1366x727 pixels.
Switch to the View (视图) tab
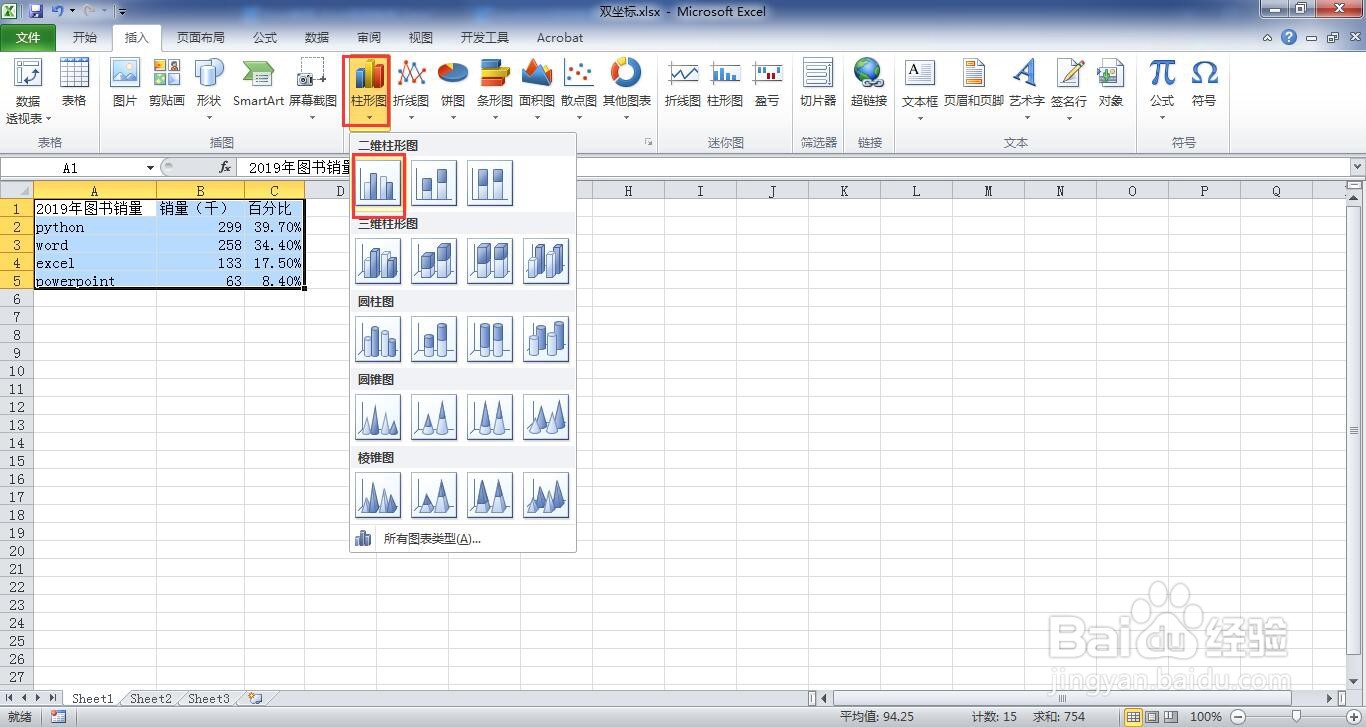(421, 37)
